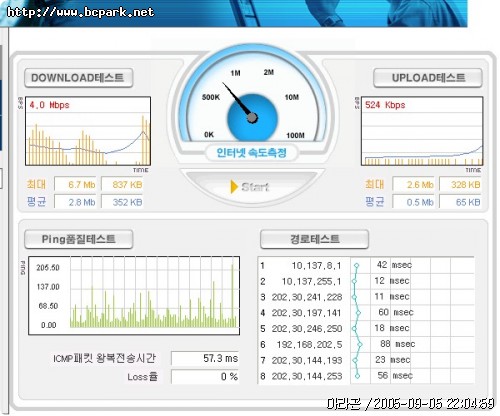Click upload max field 2.6 Mb
This screenshot has width=500, height=416.
tap(414, 184)
